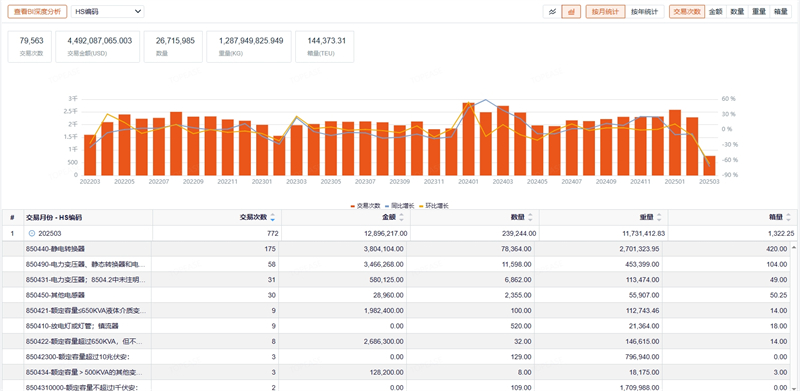Click row 85042300-额定容量超过10兆伏安
Viewport: 800px width, 391px height.
396,356
